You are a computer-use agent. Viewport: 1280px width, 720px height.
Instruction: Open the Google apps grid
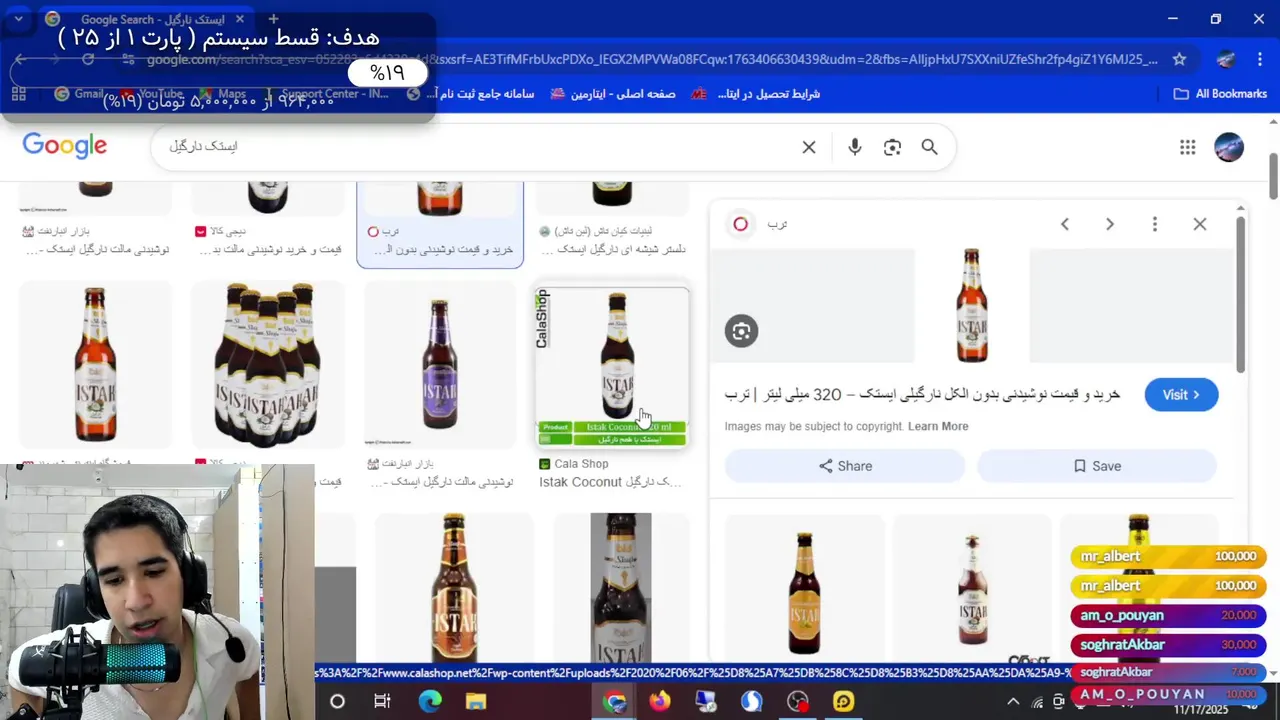pos(1187,147)
